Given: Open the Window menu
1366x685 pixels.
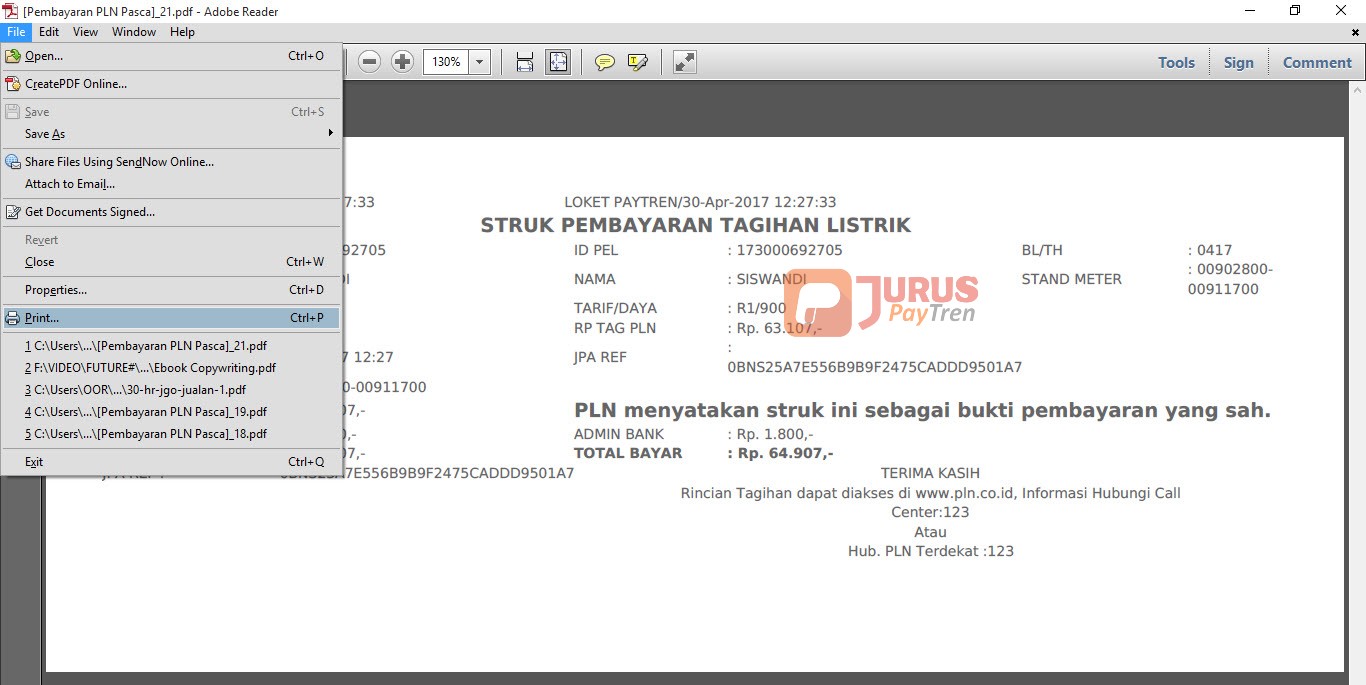Looking at the screenshot, I should (x=134, y=32).
